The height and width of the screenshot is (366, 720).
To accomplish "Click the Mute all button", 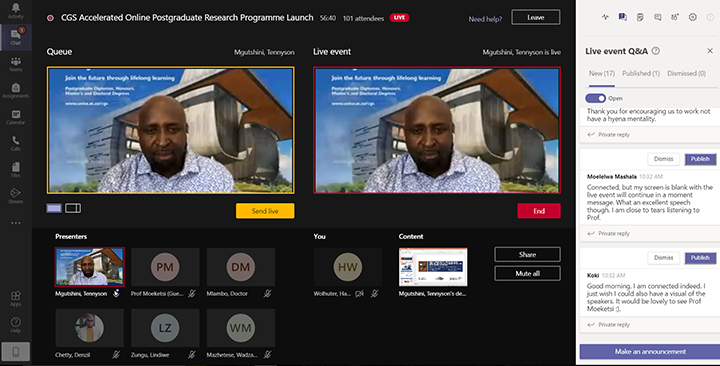I will click(x=527, y=273).
